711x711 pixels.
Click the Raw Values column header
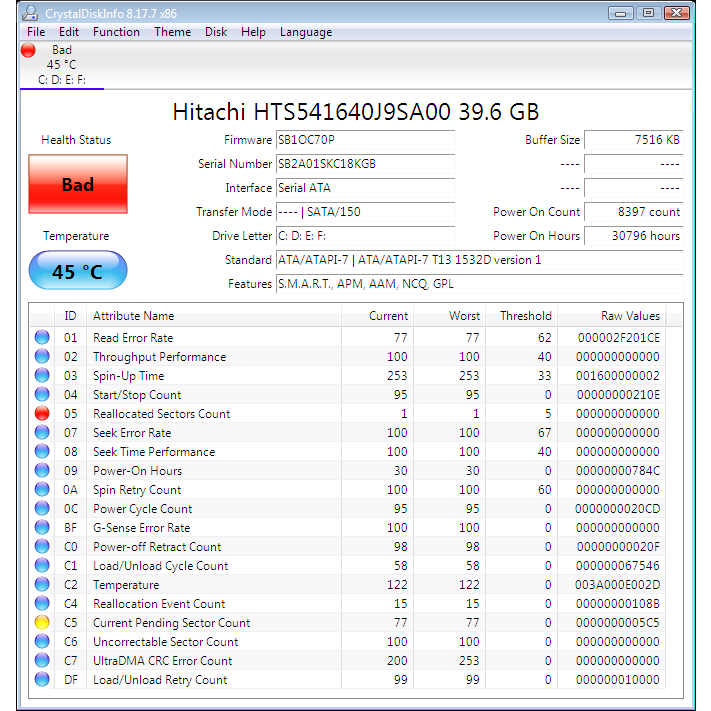click(x=612, y=316)
